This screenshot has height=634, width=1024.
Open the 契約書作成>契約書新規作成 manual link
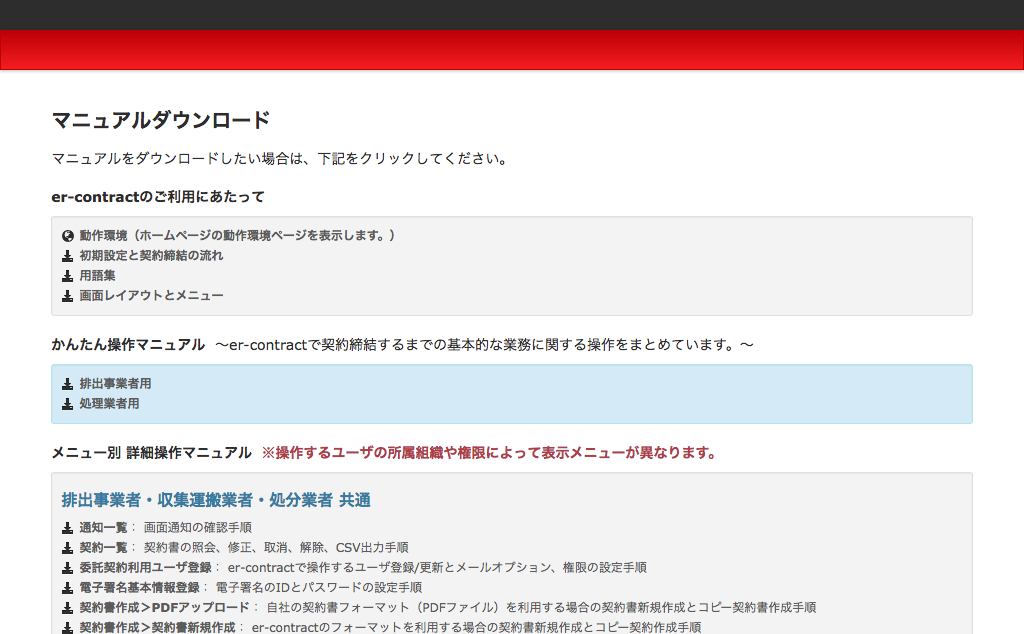(157, 627)
